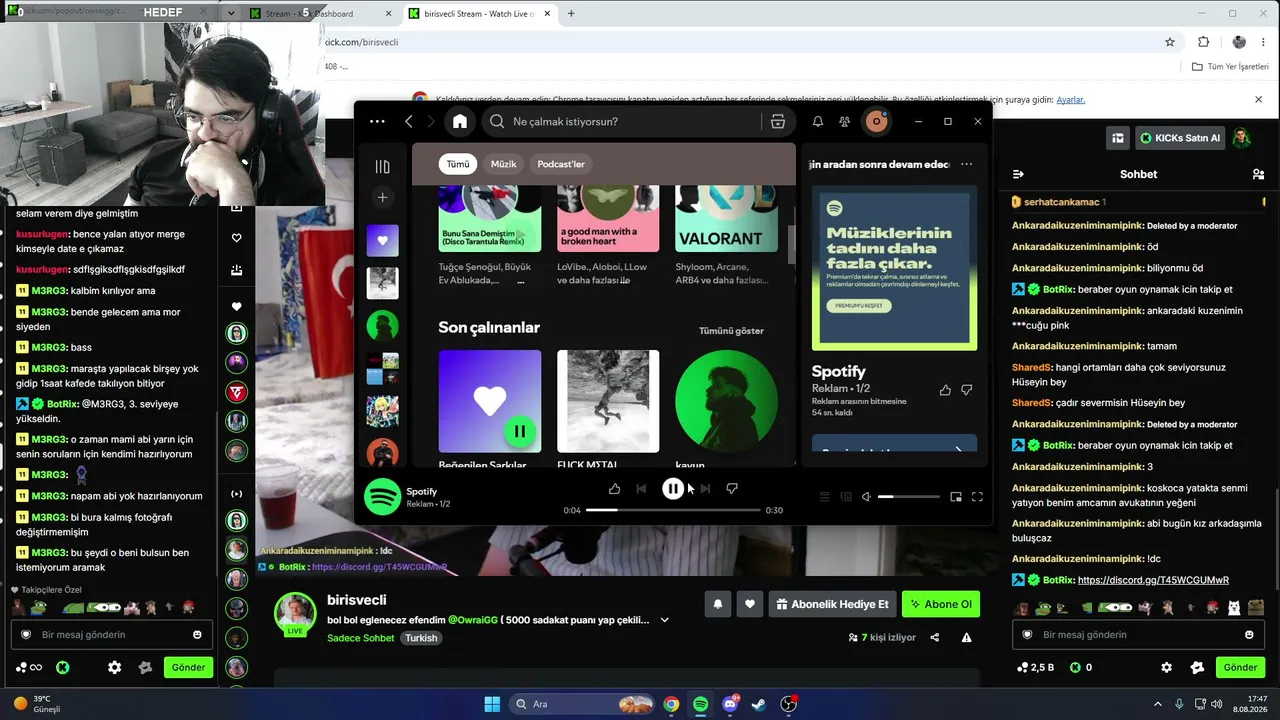1280x720 pixels.
Task: Create a new playlist with plus icon
Action: tap(382, 197)
